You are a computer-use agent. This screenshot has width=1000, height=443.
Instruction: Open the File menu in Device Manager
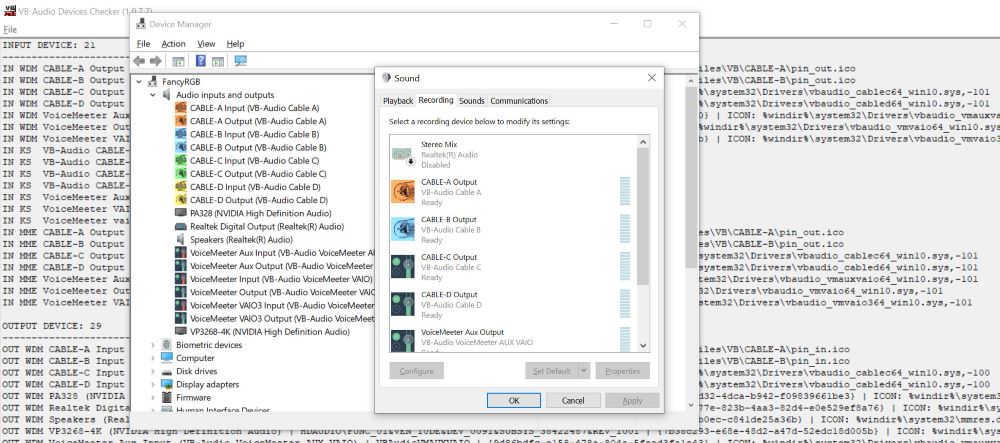143,44
